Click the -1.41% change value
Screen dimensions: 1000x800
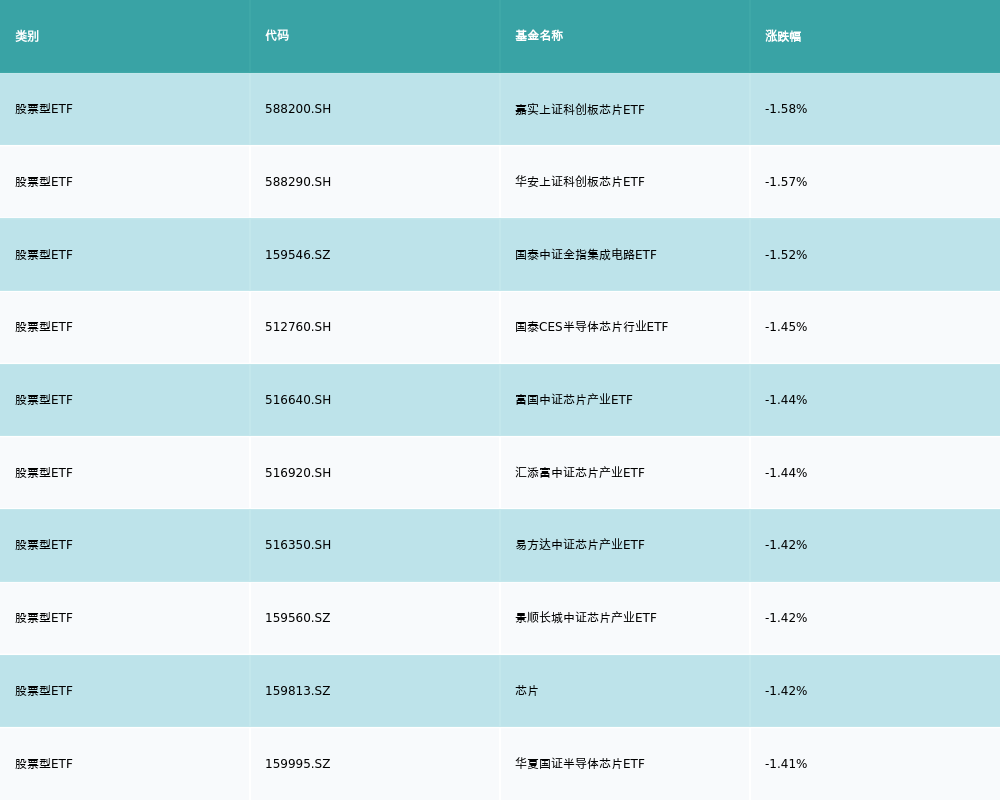pos(786,764)
